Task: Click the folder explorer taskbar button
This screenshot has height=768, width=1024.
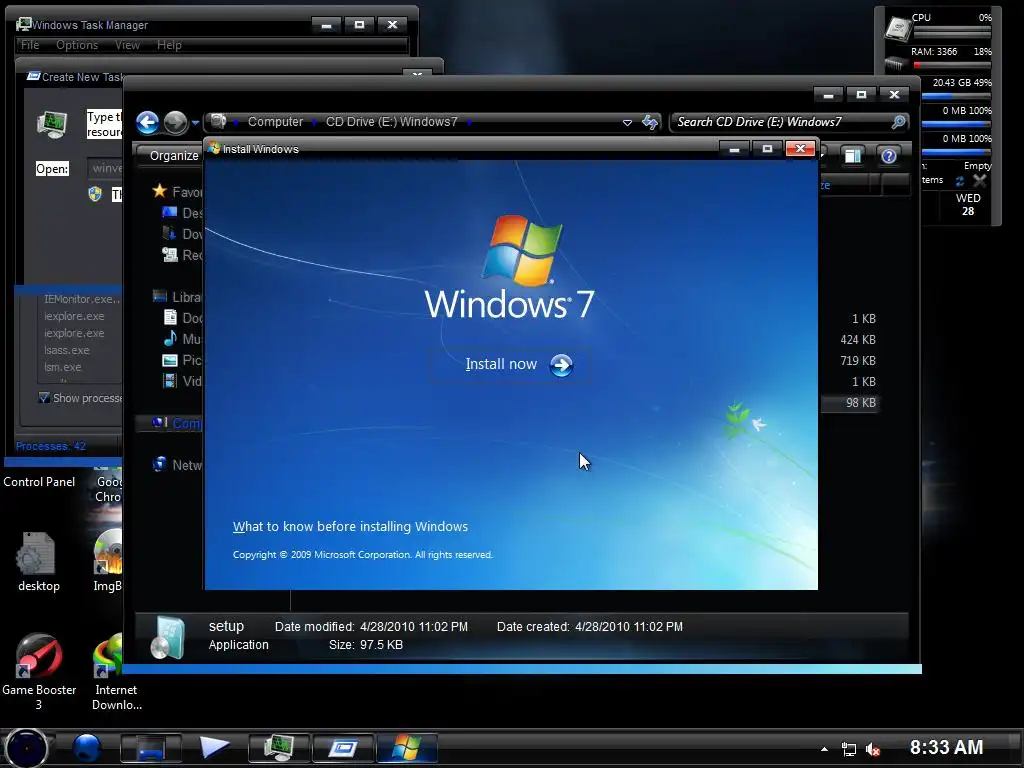Action: pos(151,748)
